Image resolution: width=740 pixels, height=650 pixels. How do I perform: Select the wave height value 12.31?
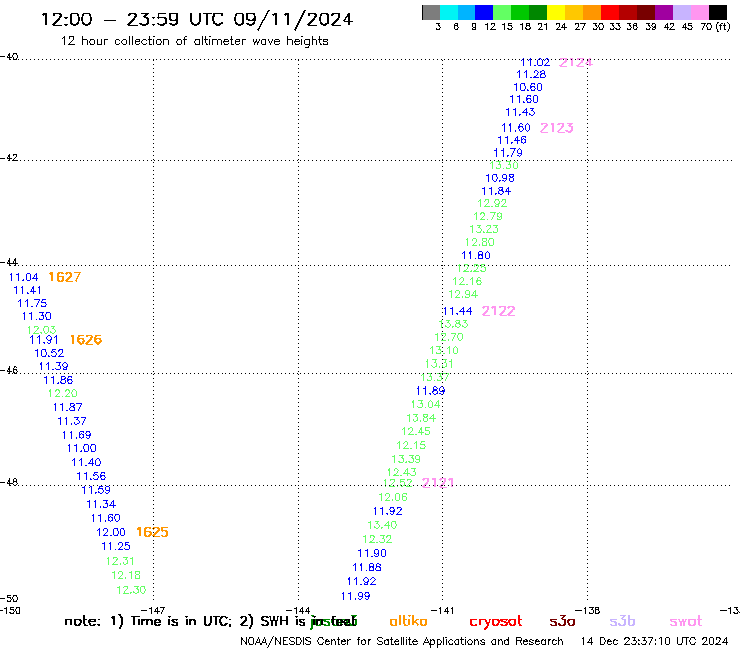click(120, 561)
